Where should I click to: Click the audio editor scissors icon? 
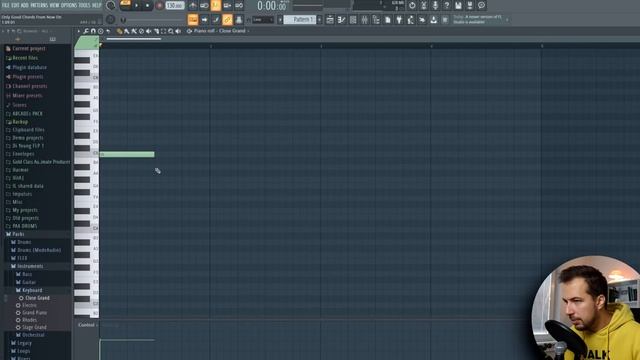click(x=424, y=5)
